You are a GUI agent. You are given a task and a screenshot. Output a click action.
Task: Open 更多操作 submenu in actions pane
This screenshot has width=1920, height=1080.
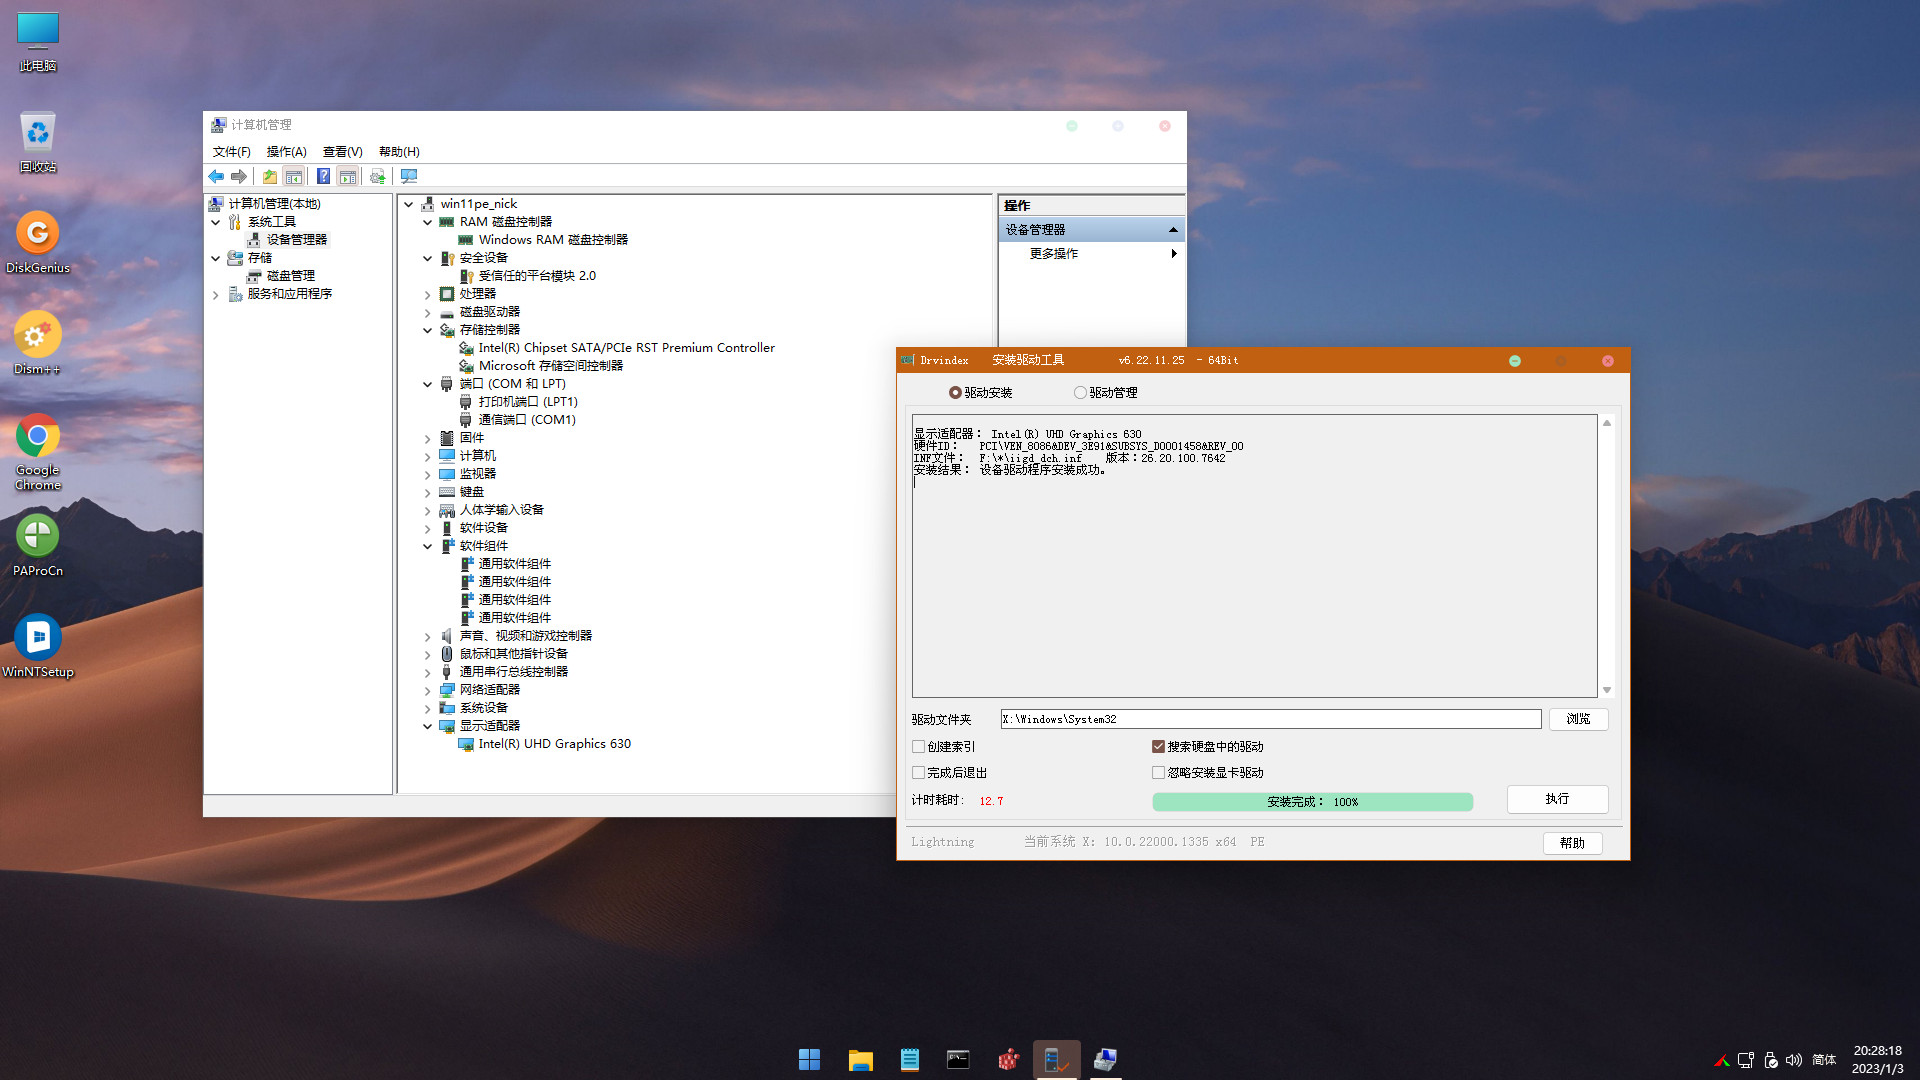click(x=1092, y=254)
